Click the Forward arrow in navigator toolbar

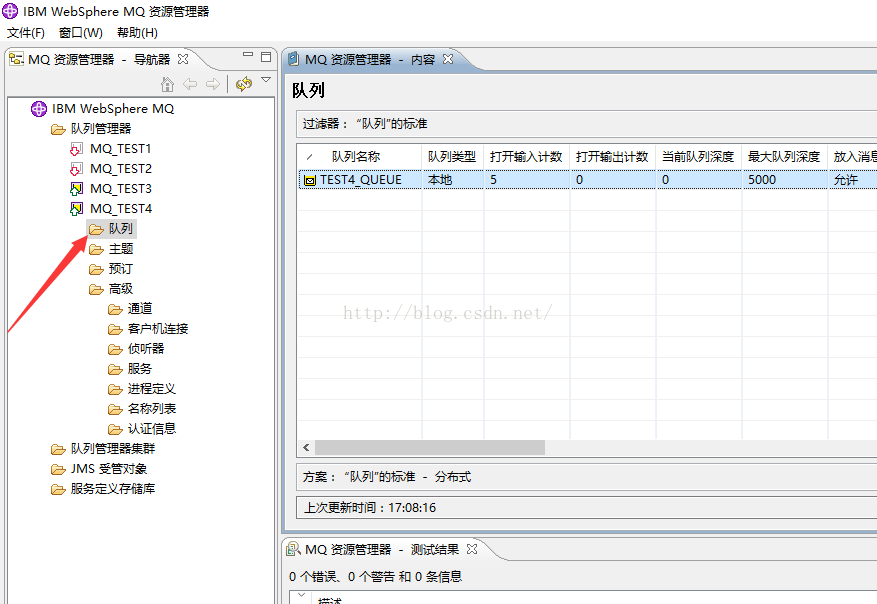pyautogui.click(x=213, y=84)
